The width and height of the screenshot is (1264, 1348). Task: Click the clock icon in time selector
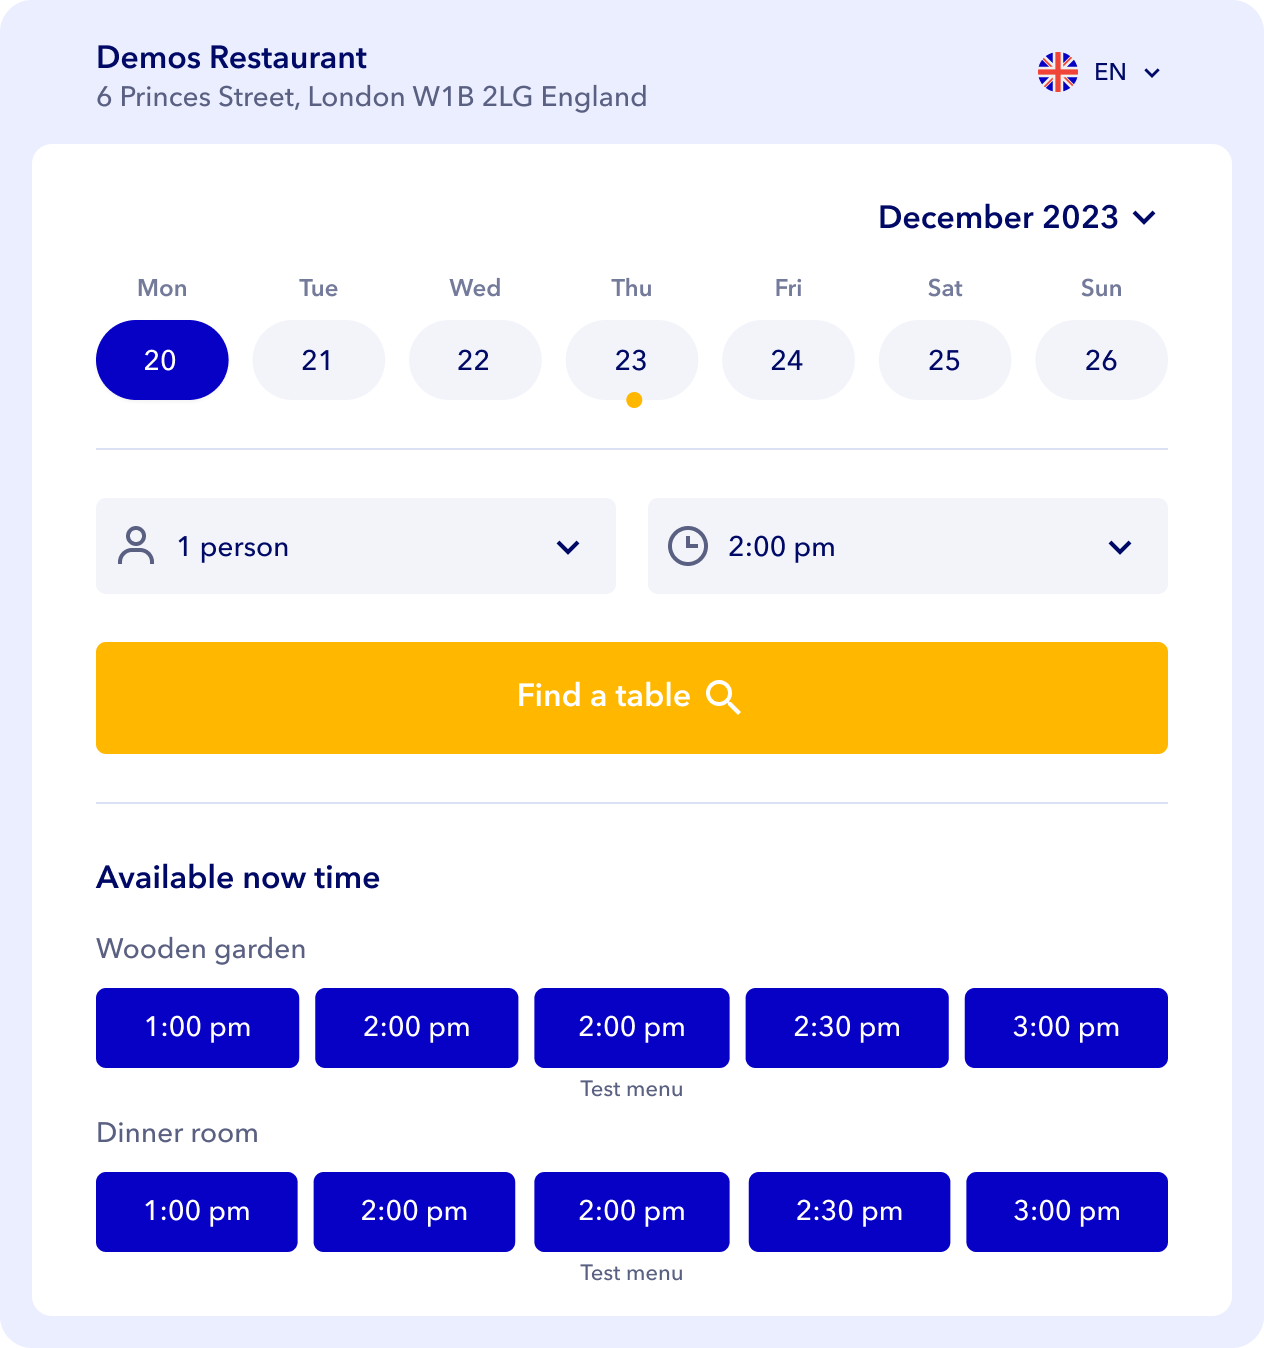(688, 546)
